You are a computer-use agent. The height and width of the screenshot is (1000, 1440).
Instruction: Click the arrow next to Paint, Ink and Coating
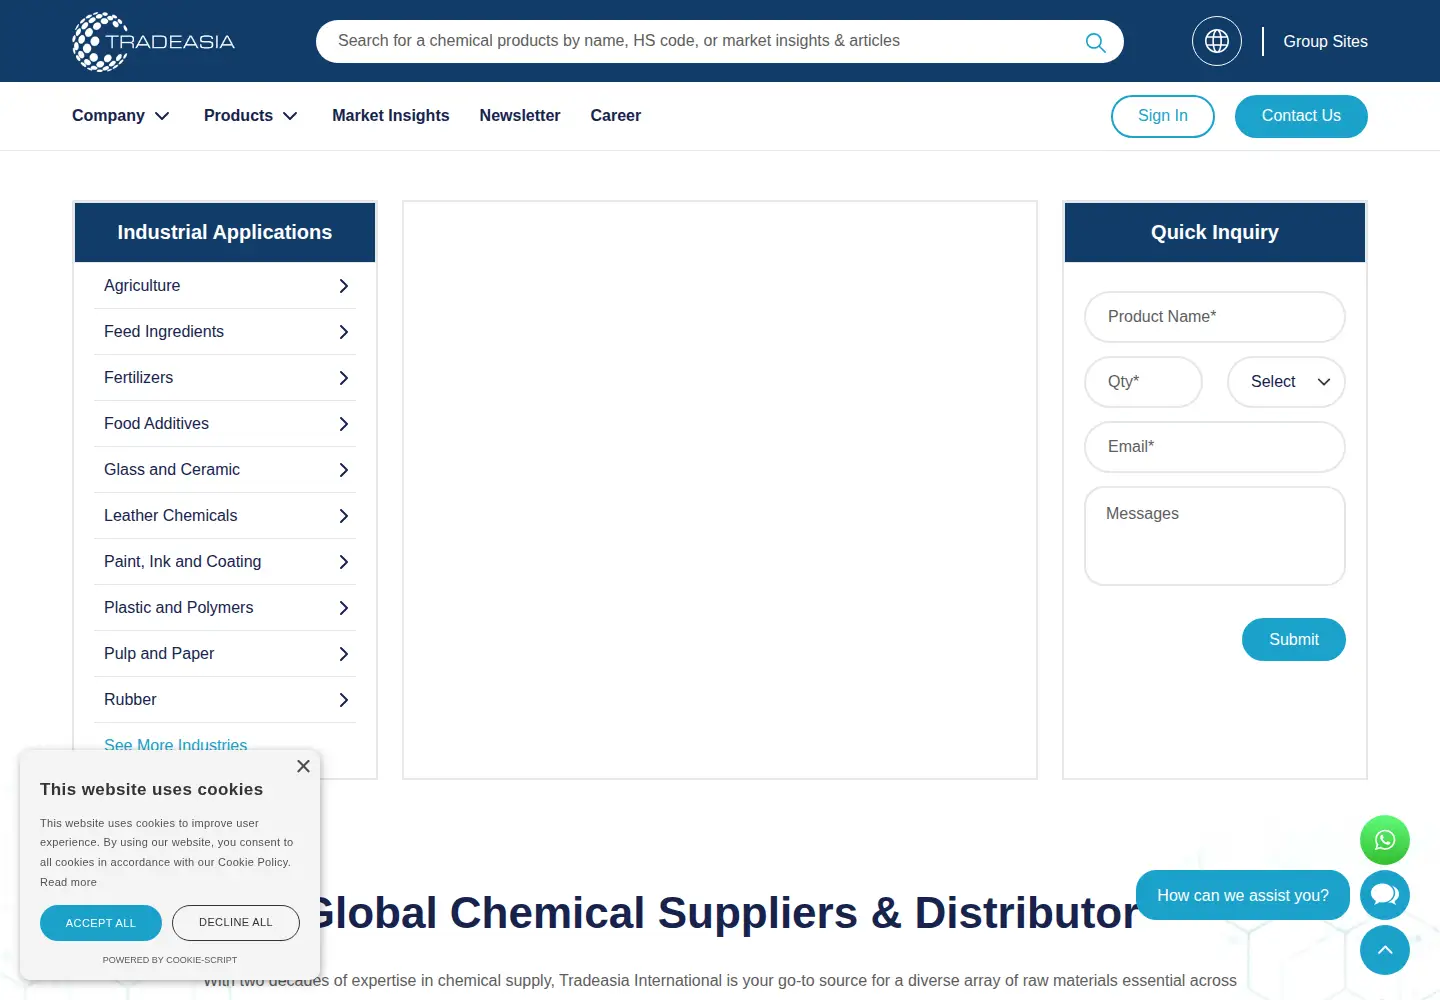tap(343, 562)
